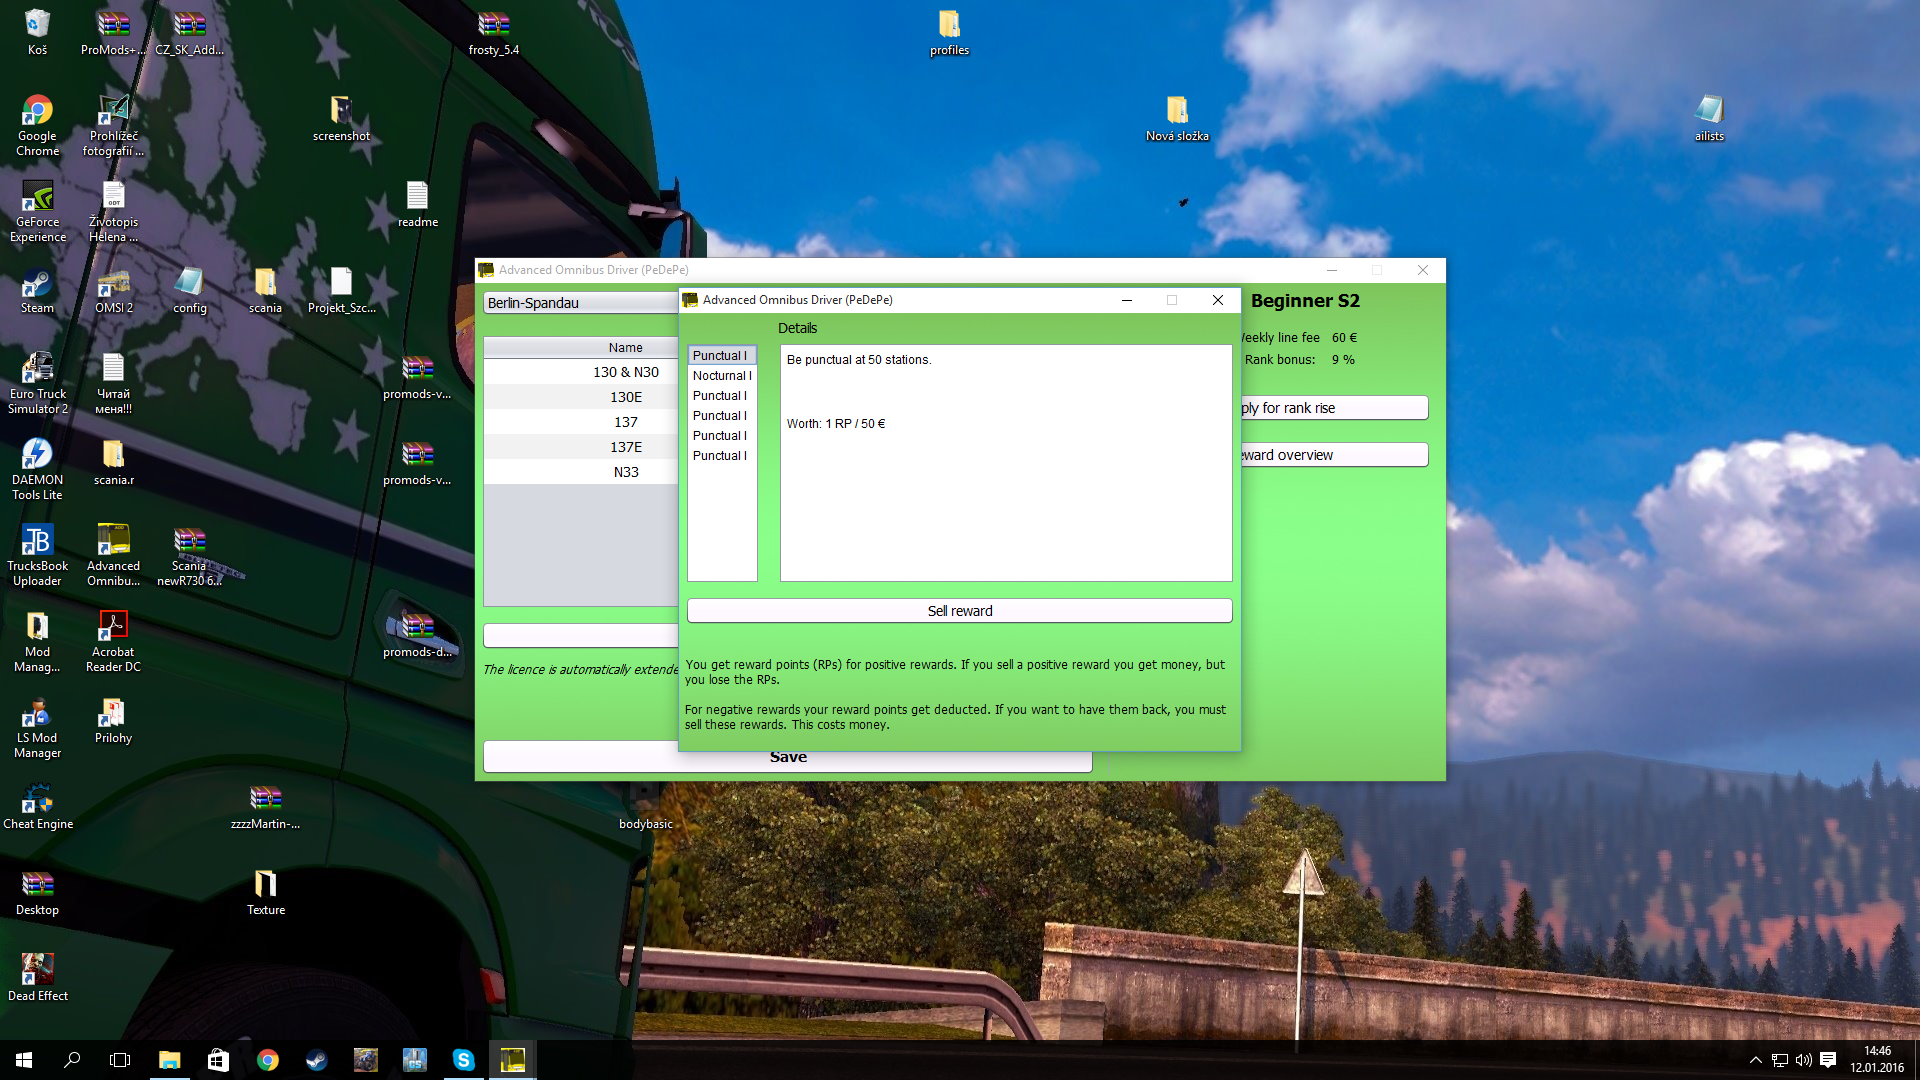Select the last Punctual I reward
This screenshot has width=1920, height=1080.
click(x=719, y=456)
